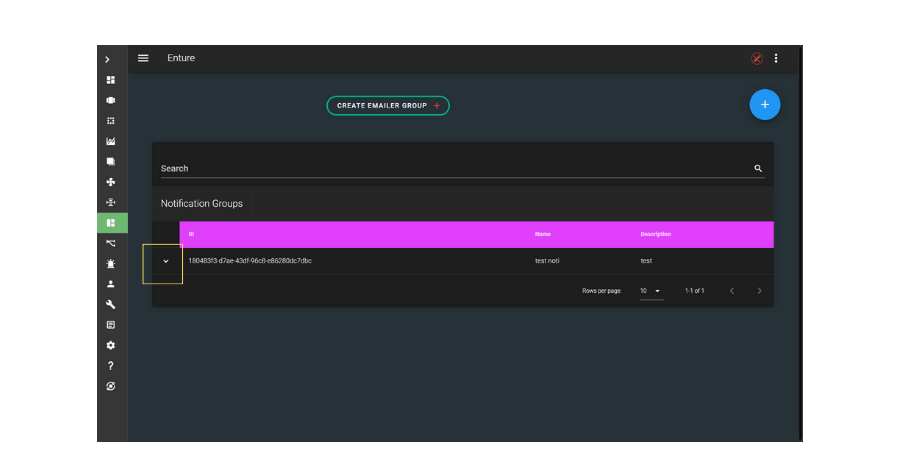Open the dashboard grid icon in sidebar

111,80
